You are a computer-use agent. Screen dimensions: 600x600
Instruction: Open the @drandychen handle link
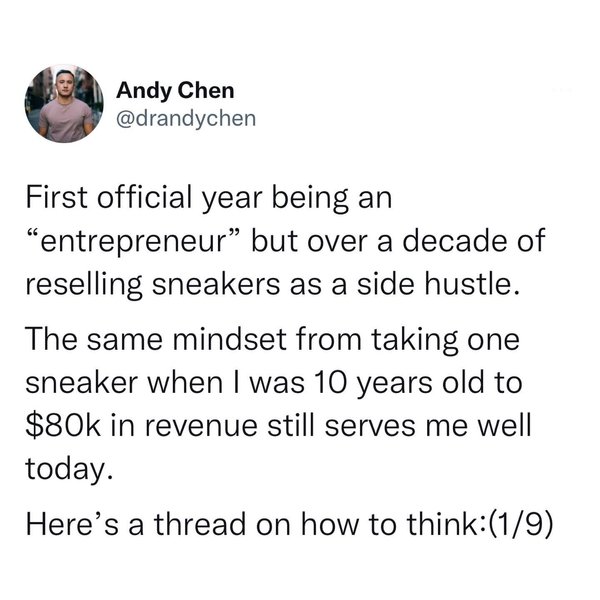pyautogui.click(x=187, y=119)
